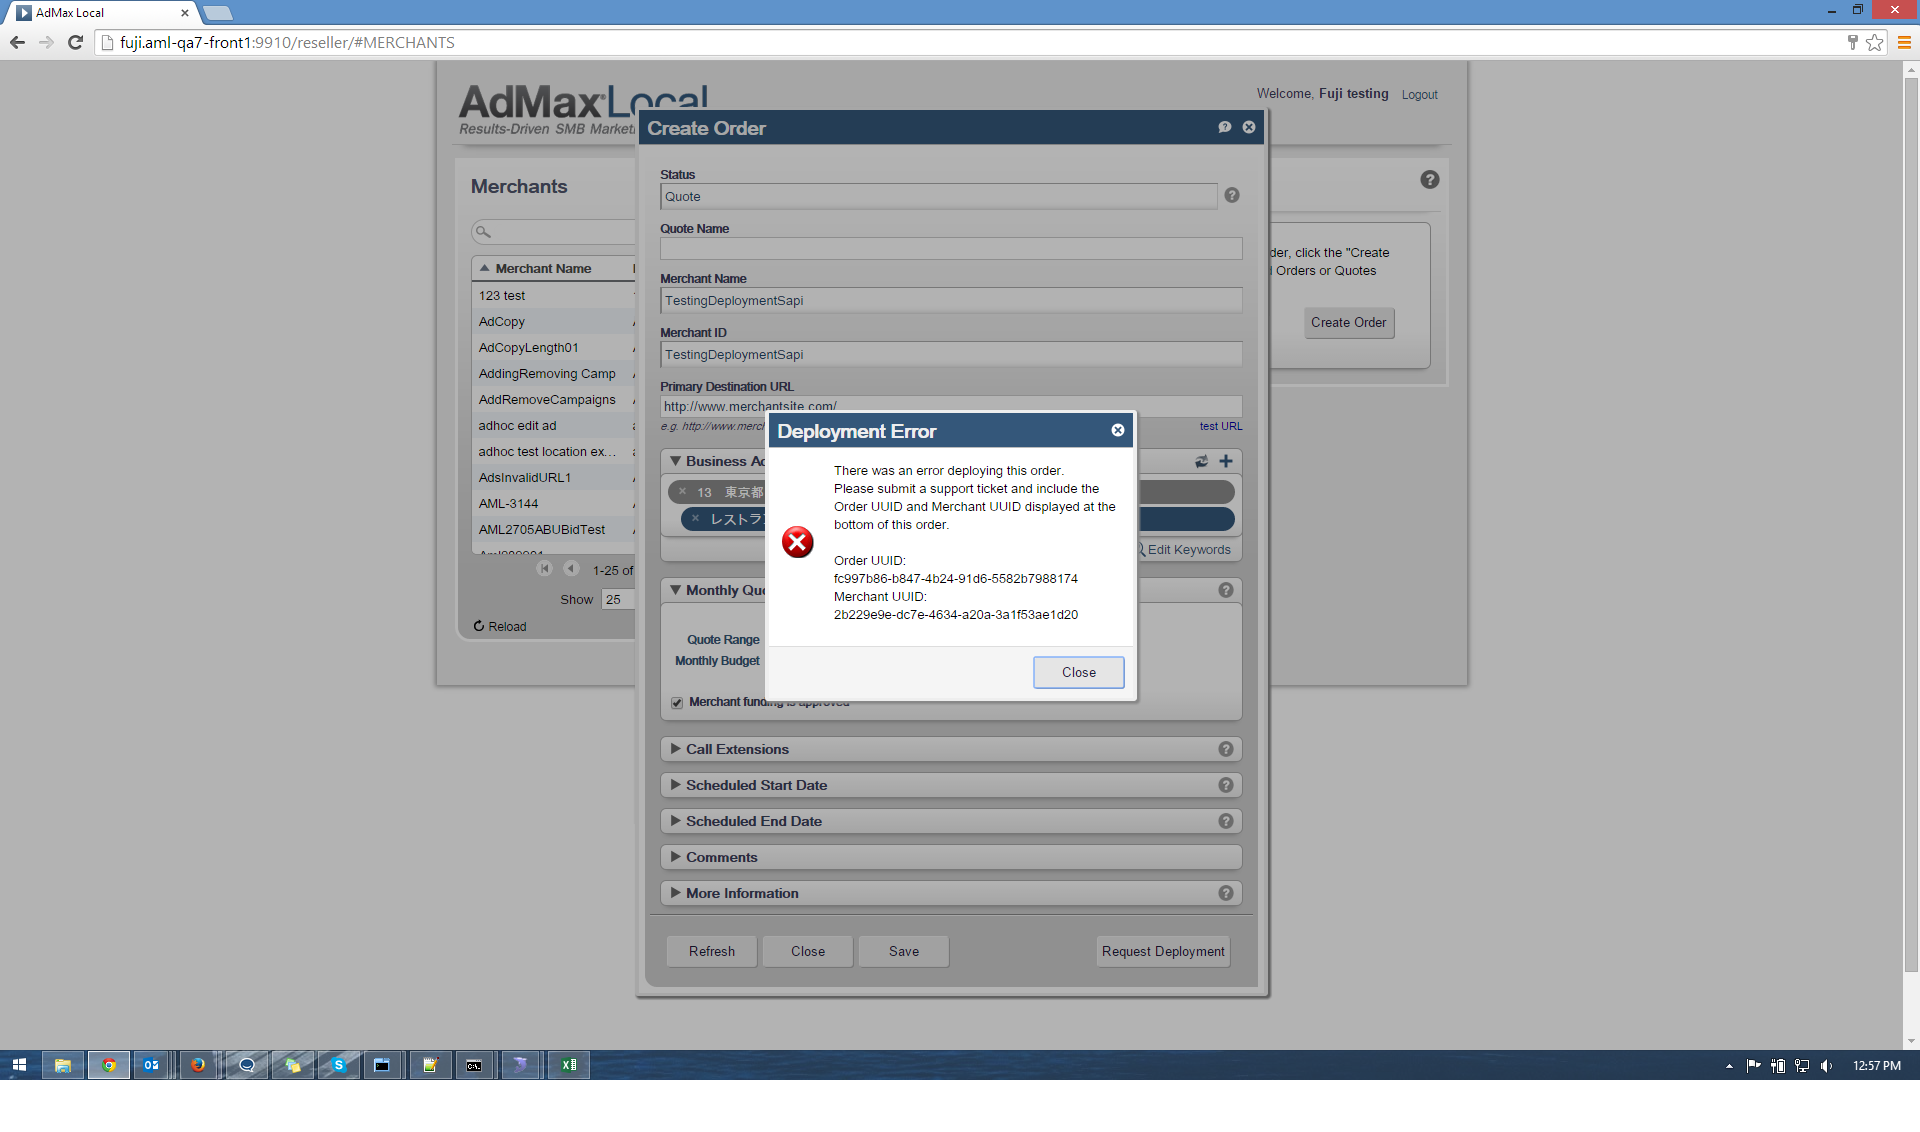Open Excel from the taskbar
The width and height of the screenshot is (1920, 1132).
(x=569, y=1065)
